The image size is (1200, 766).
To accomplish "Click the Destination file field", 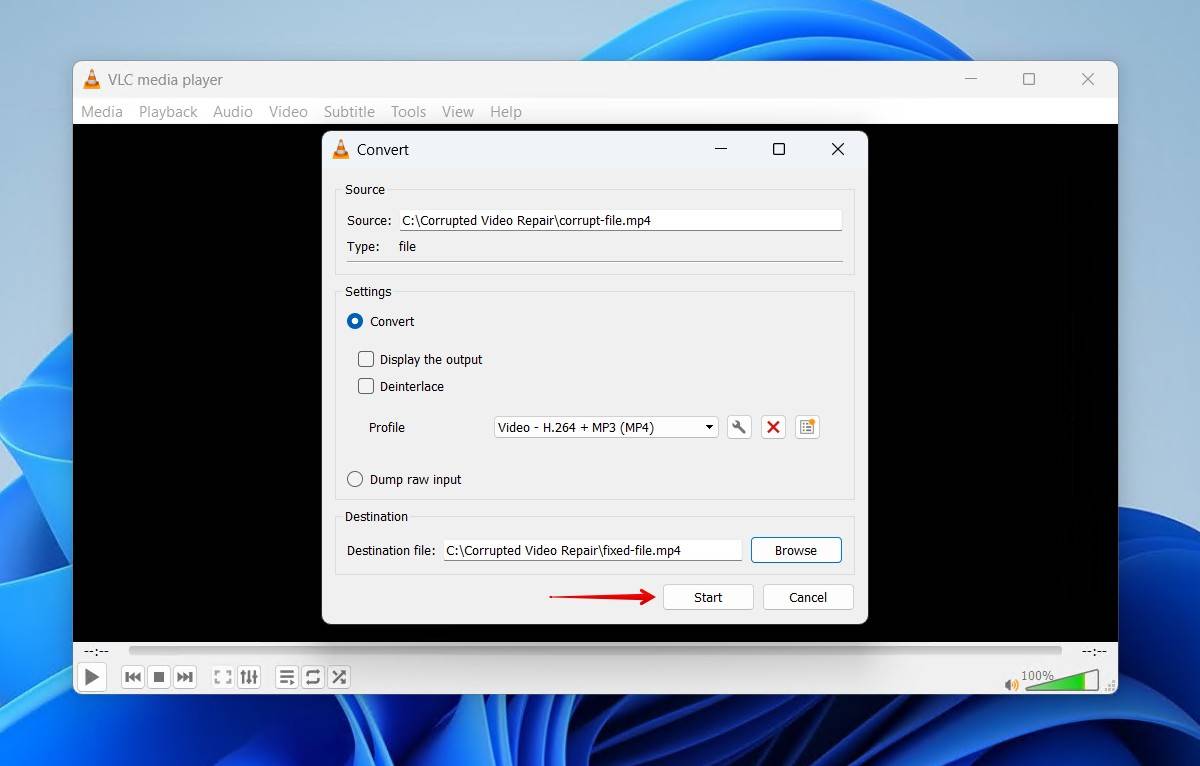I will click(592, 550).
